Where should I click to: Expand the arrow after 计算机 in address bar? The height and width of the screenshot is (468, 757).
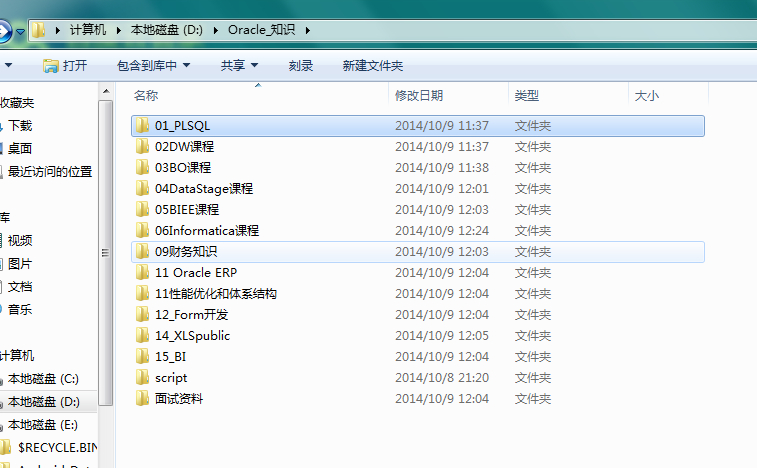pos(119,30)
